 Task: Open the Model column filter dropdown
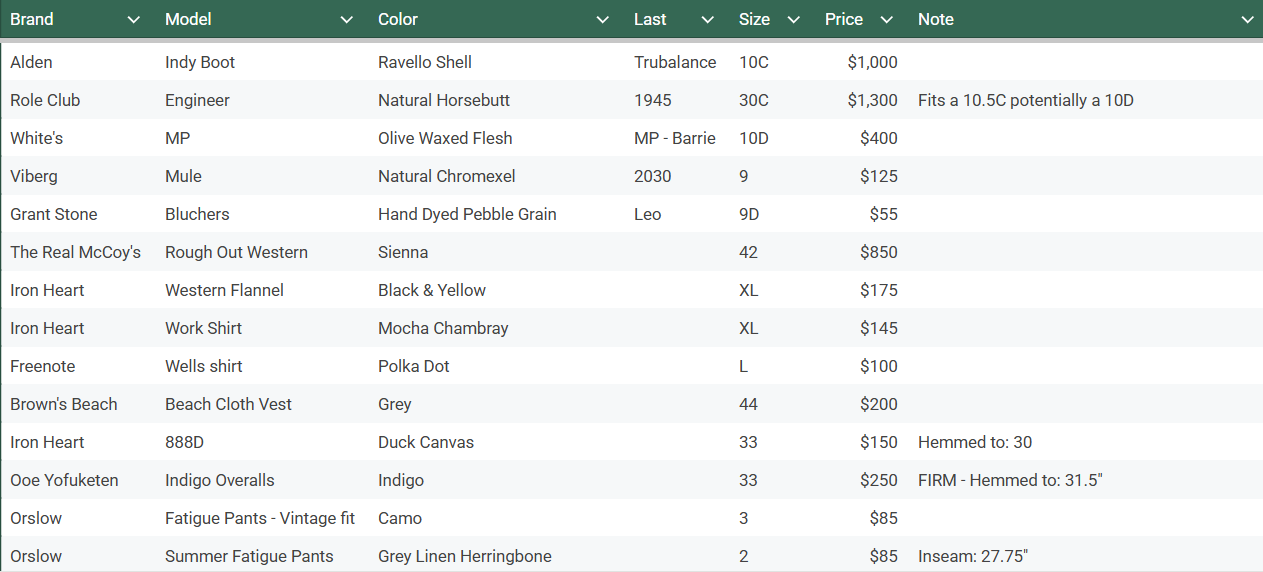point(347,20)
